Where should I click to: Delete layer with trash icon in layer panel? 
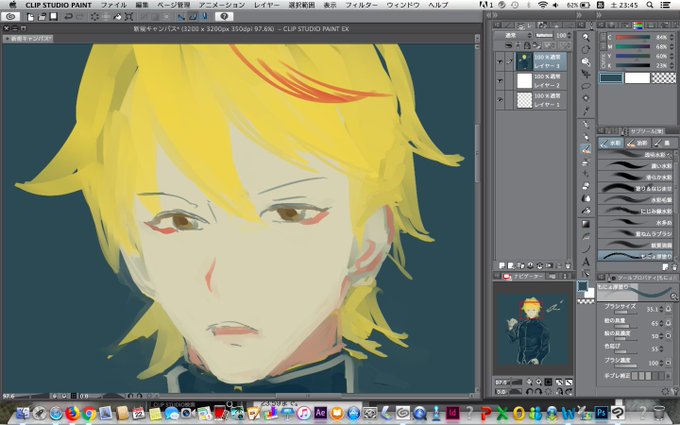[x=567, y=265]
